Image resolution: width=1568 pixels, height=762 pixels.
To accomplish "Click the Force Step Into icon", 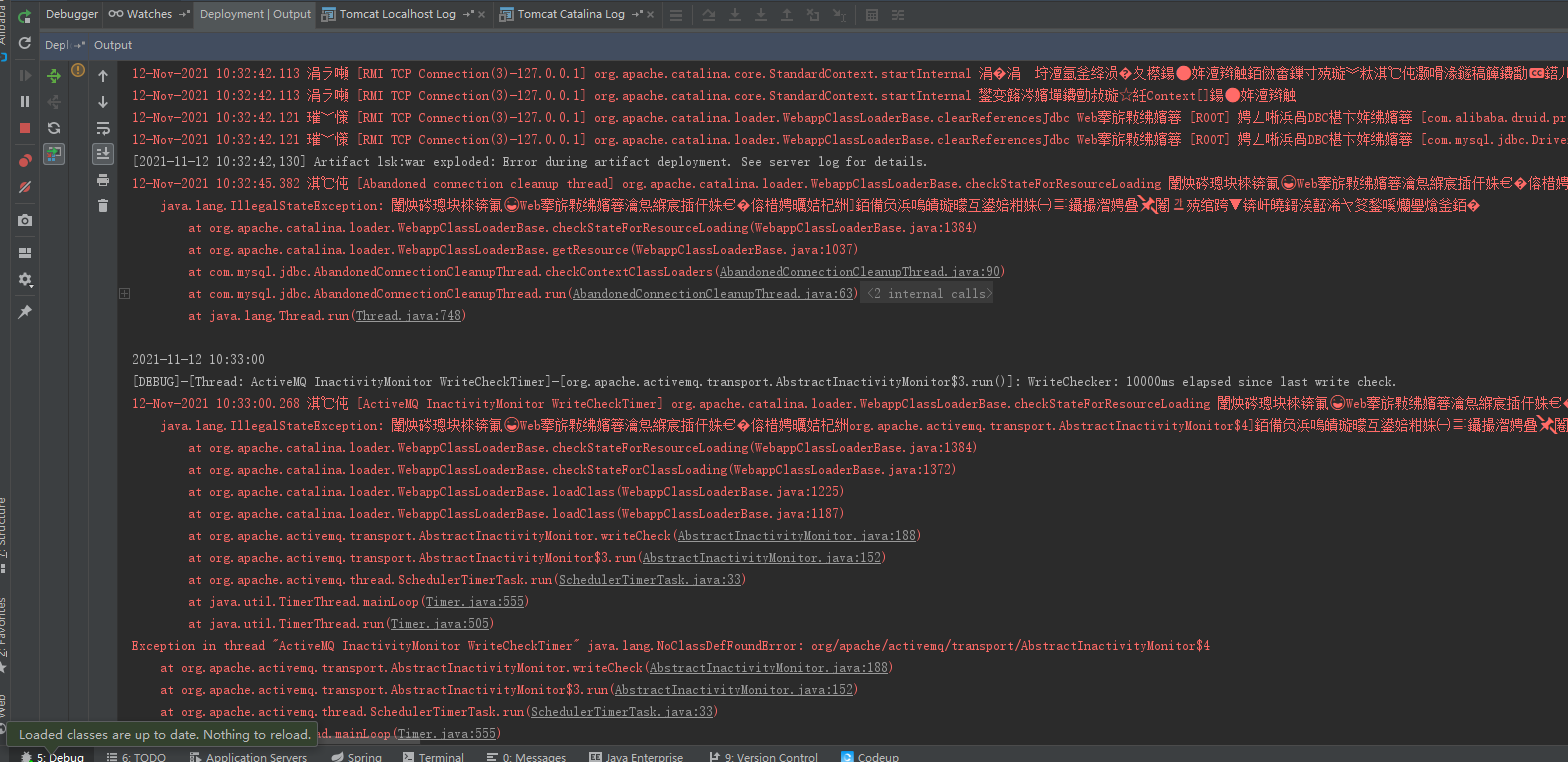I will (761, 15).
